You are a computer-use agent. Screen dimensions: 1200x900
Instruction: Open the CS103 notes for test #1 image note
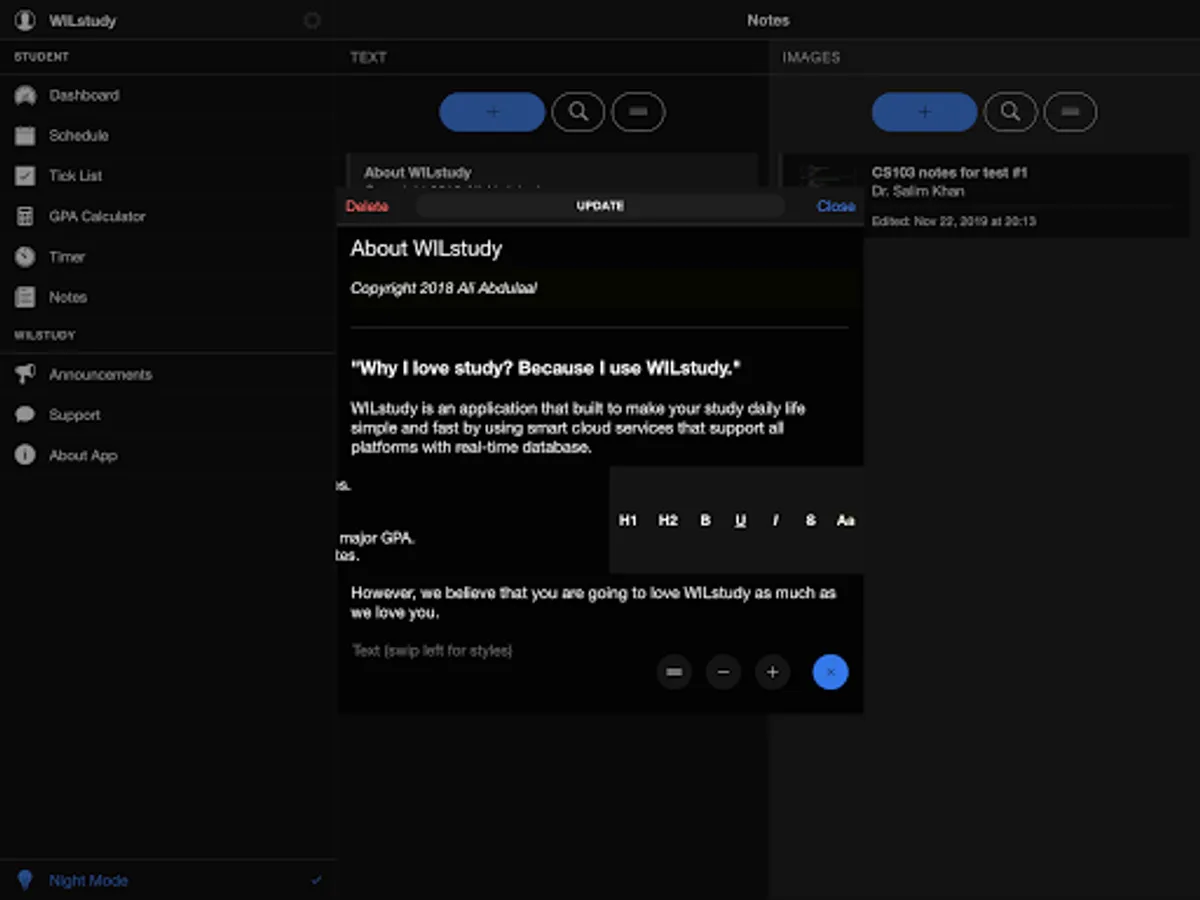[985, 195]
